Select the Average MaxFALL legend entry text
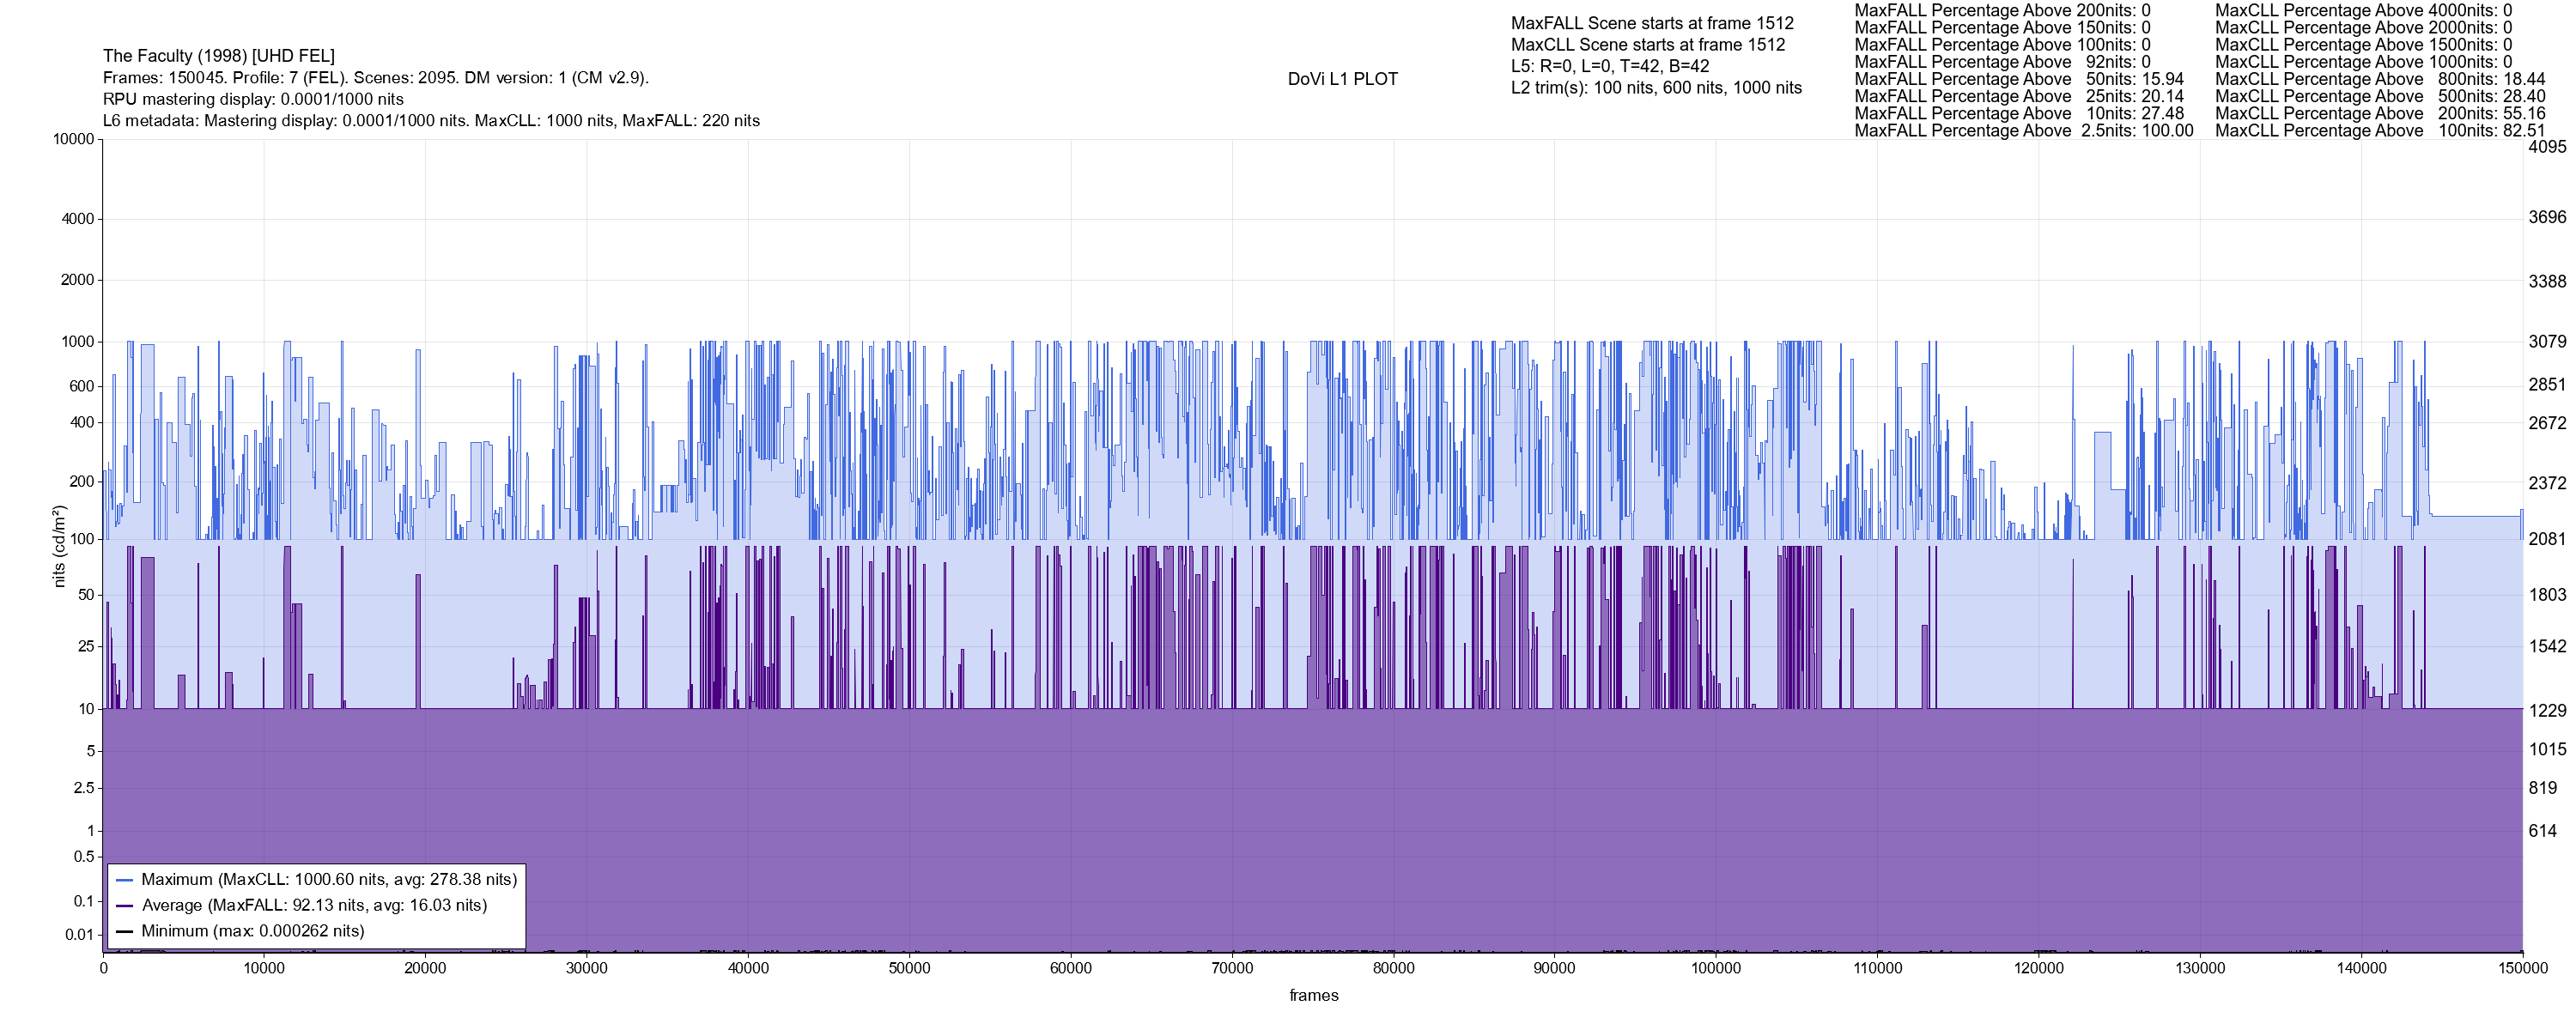Image resolution: width=2576 pixels, height=1030 pixels. (314, 906)
